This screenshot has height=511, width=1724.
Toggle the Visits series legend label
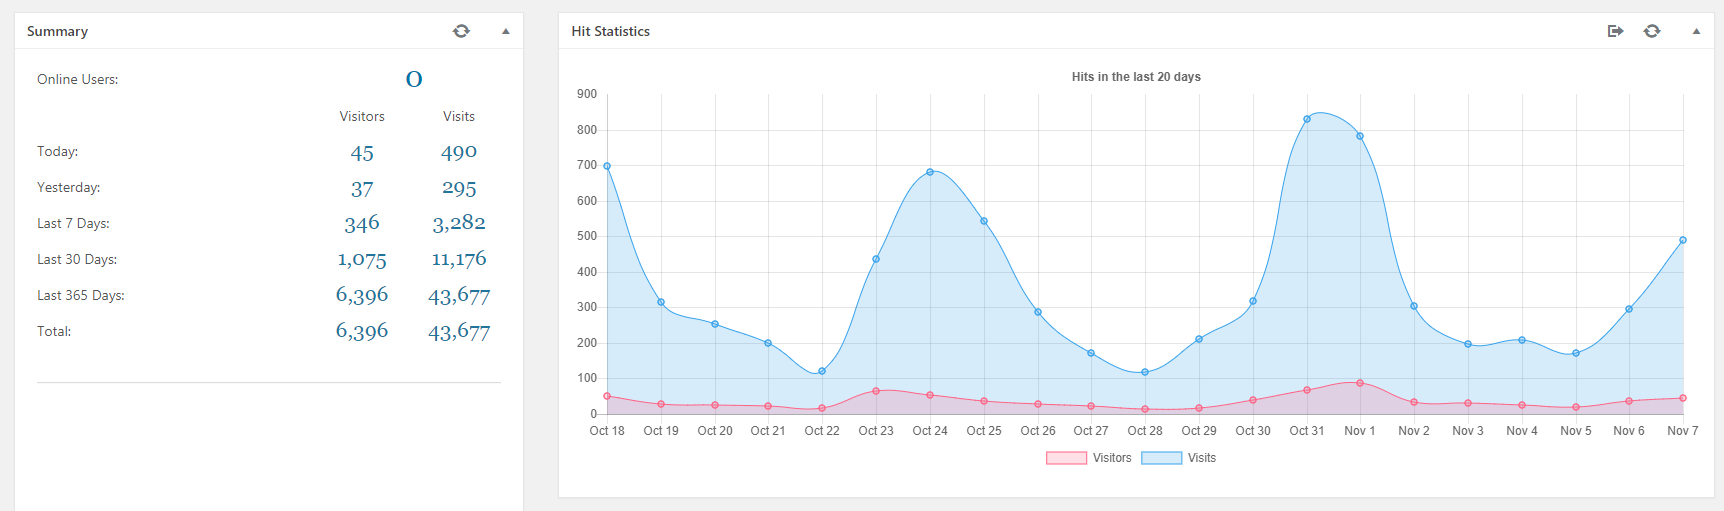1201,458
